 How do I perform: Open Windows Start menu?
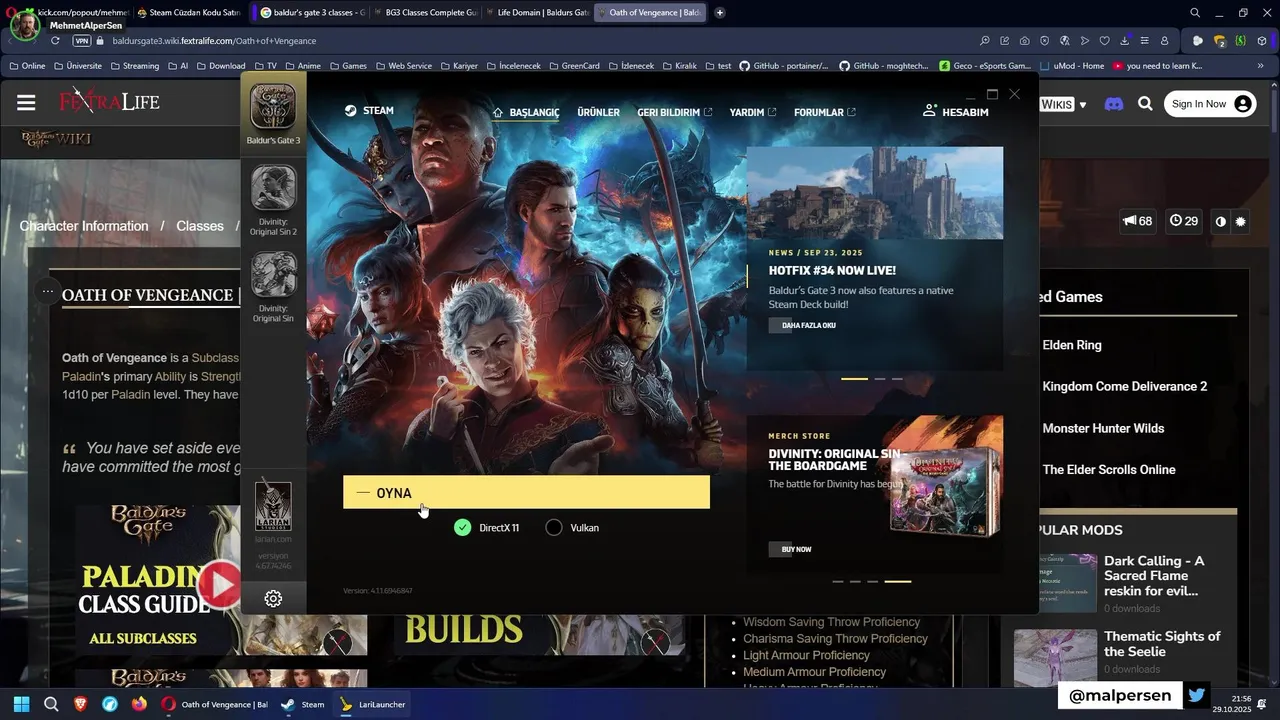tap(21, 704)
